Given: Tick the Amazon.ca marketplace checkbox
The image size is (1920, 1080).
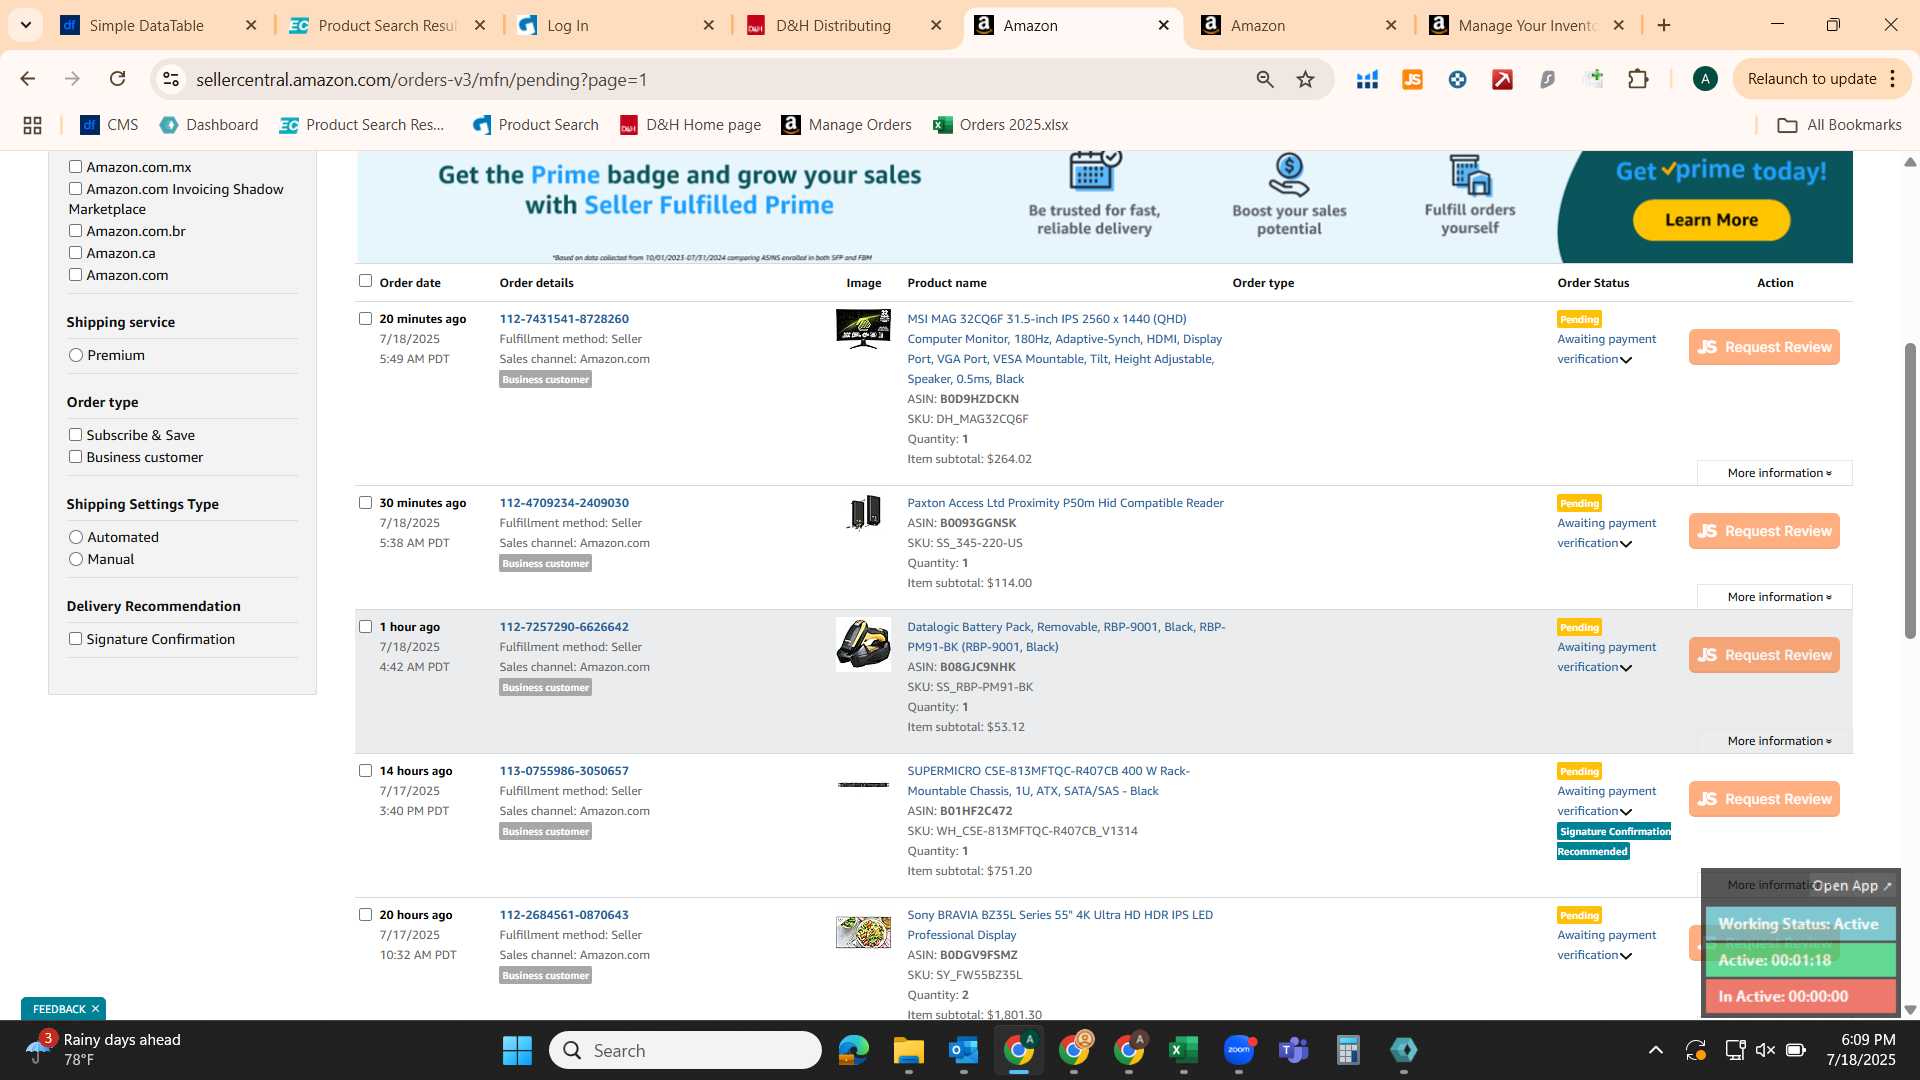Looking at the screenshot, I should [75, 253].
